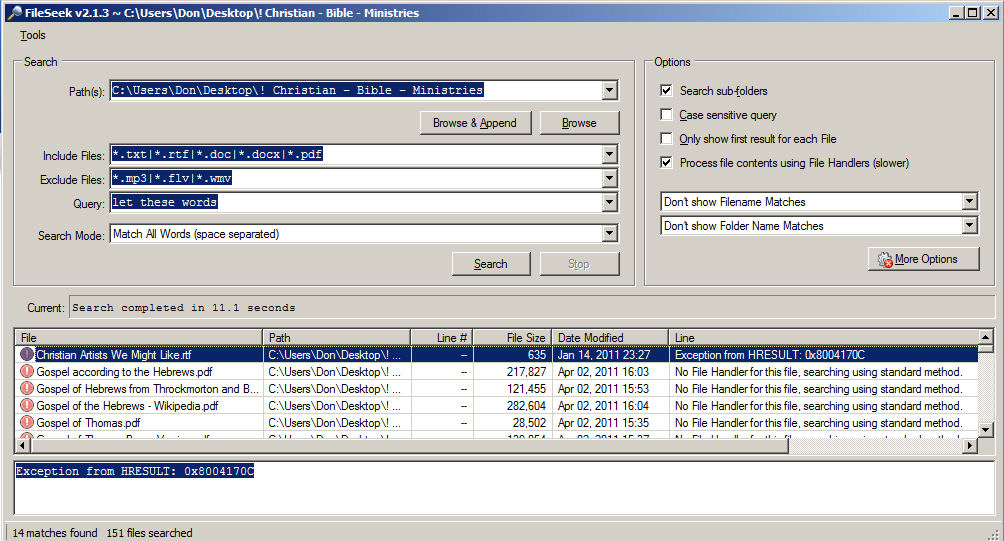Click the icon beside Christian Artists We Might Like.rtf
Viewport: 1004px width, 541px height.
(x=27, y=354)
